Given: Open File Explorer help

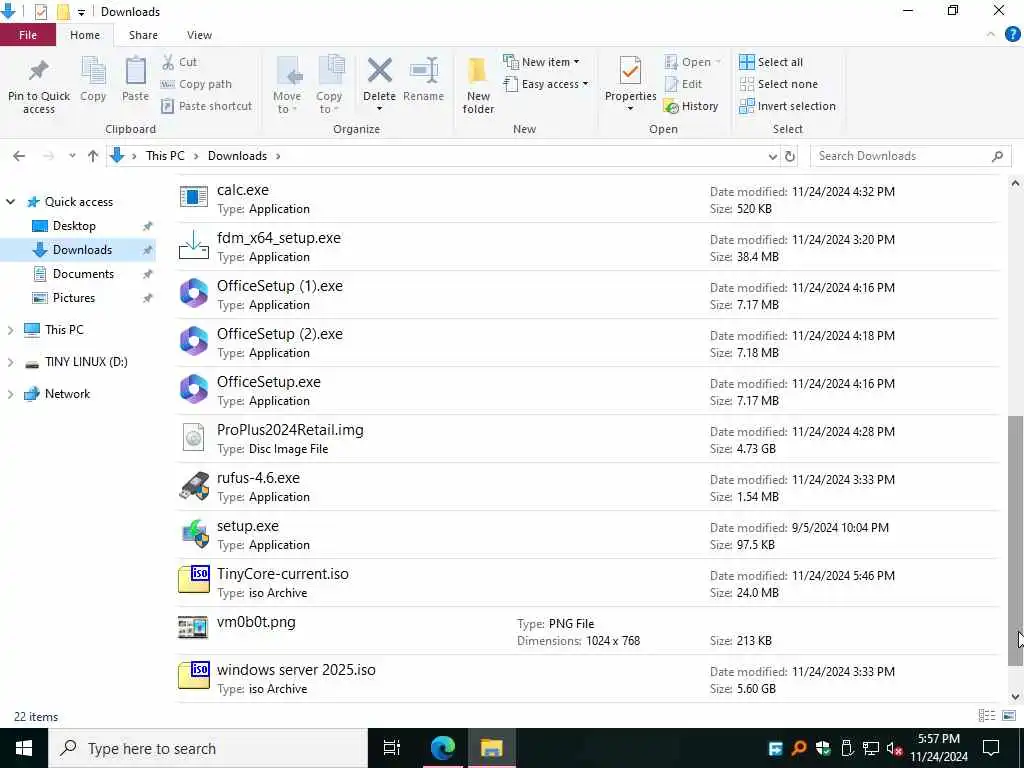Looking at the screenshot, I should 1012,35.
